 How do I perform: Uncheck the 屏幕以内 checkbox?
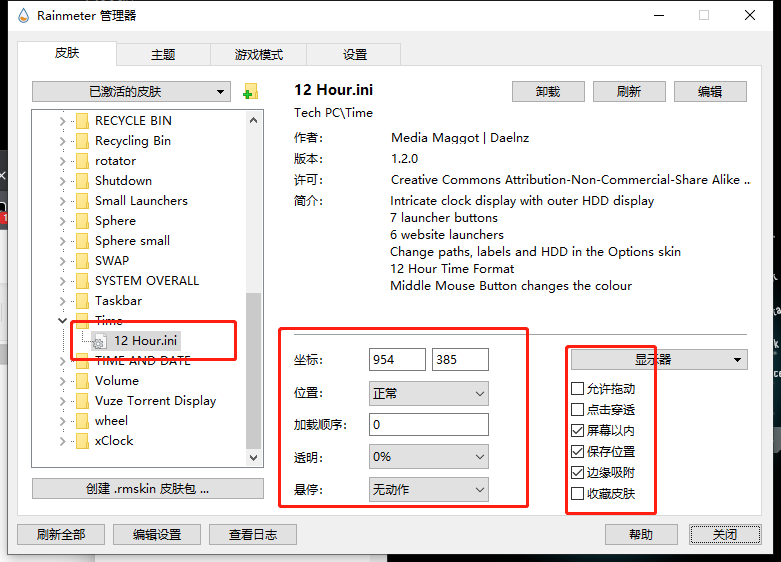[577, 430]
